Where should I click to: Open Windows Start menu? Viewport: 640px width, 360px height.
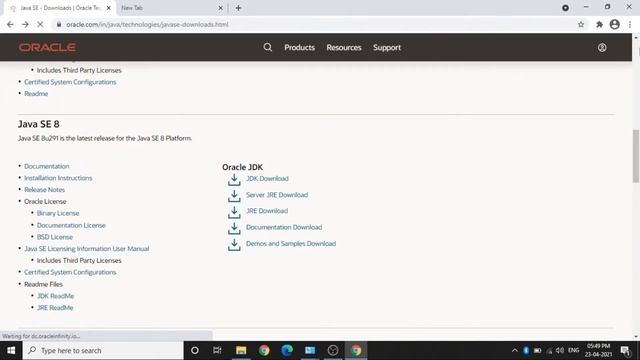click(11, 350)
